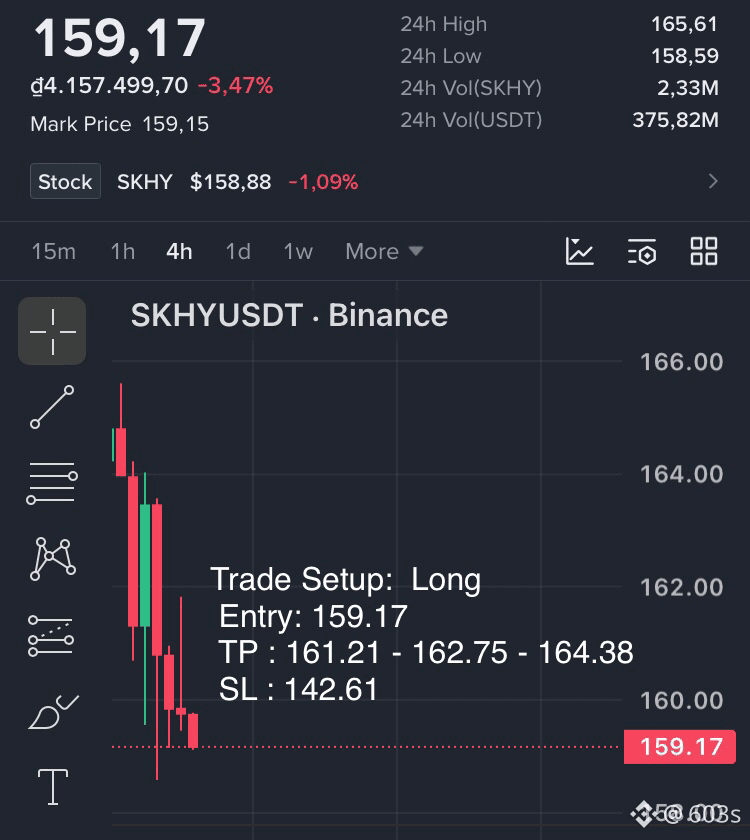Switch to the 15m timeframe
Image resolution: width=750 pixels, height=840 pixels.
[54, 251]
